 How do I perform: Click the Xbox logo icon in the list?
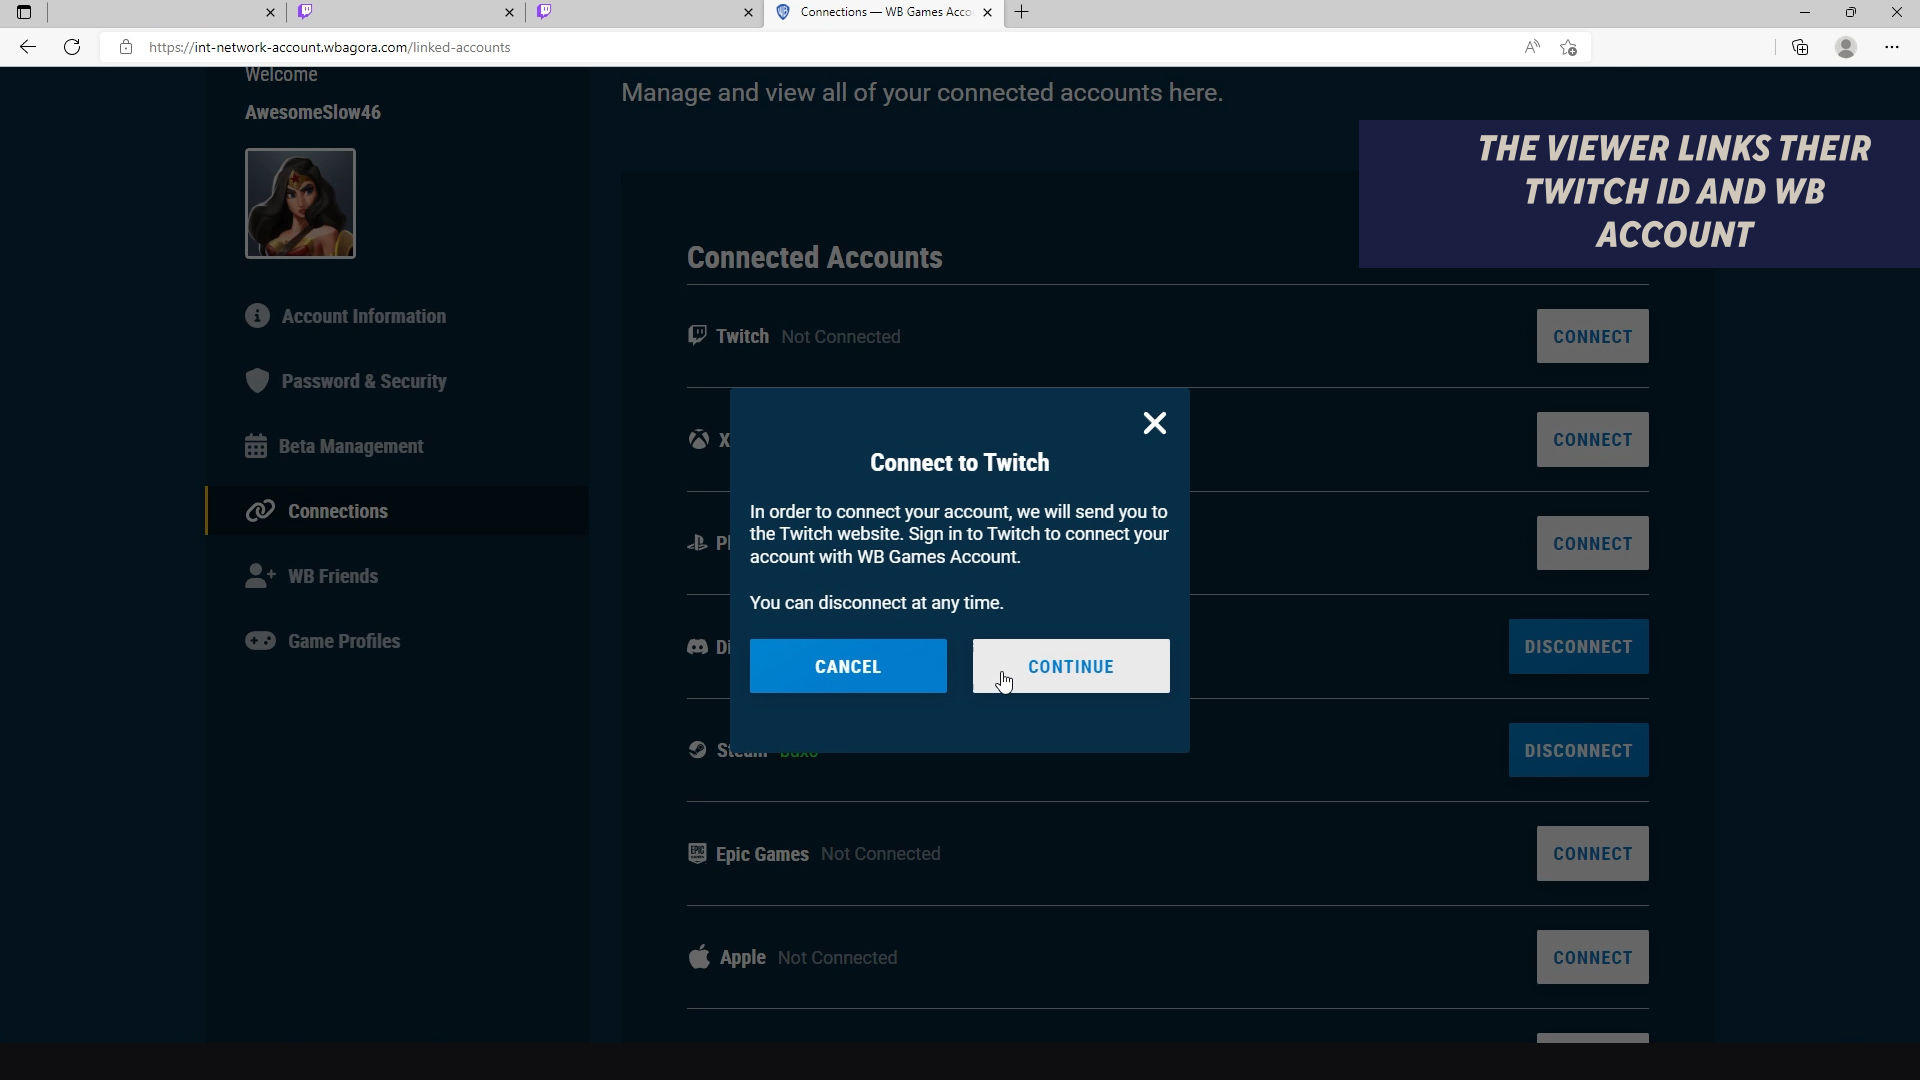698,439
